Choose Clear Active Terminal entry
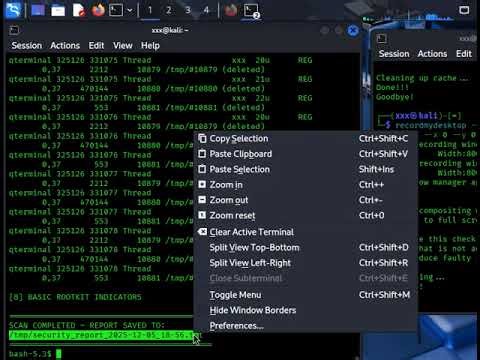The height and width of the screenshot is (360, 480). (305, 232)
